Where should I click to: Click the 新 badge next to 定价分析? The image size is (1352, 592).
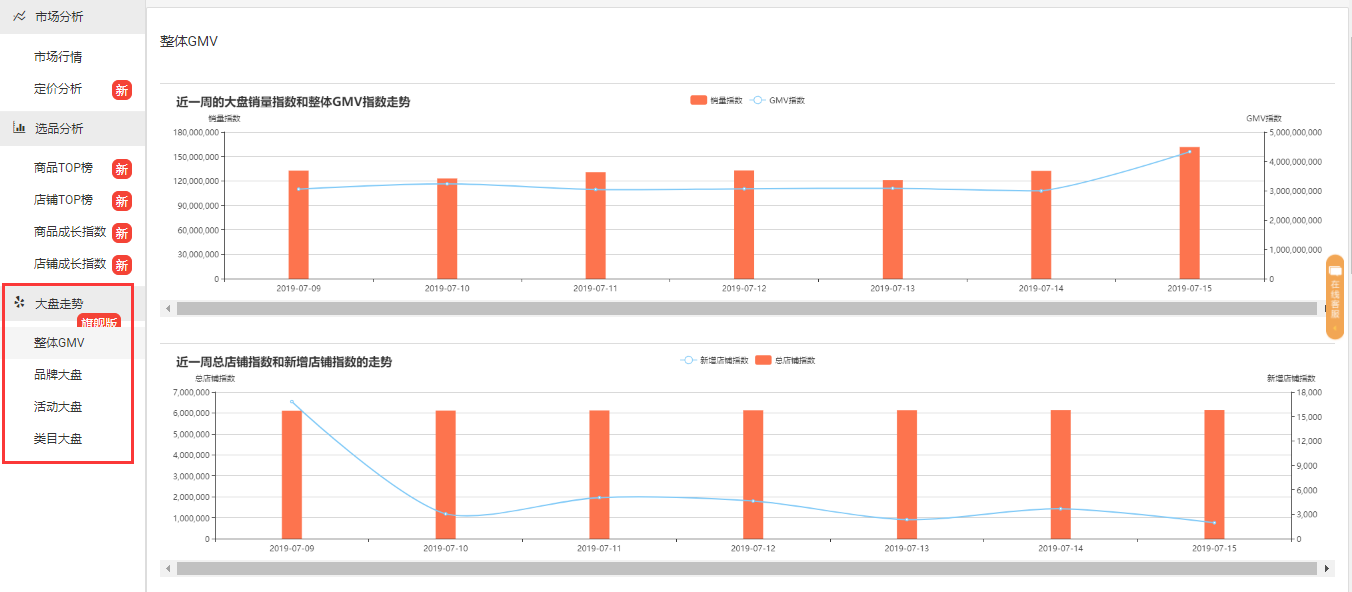tap(121, 90)
